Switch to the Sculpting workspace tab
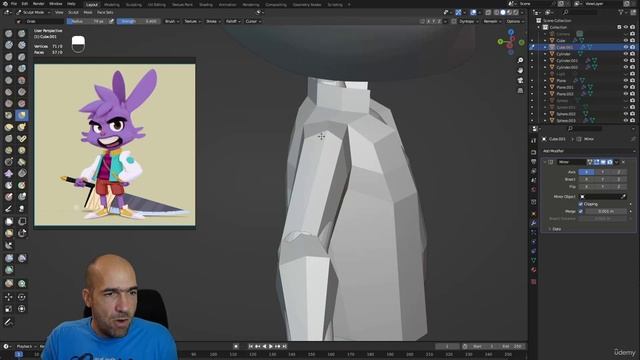Screen dimensions: 640x360 tap(133, 4)
